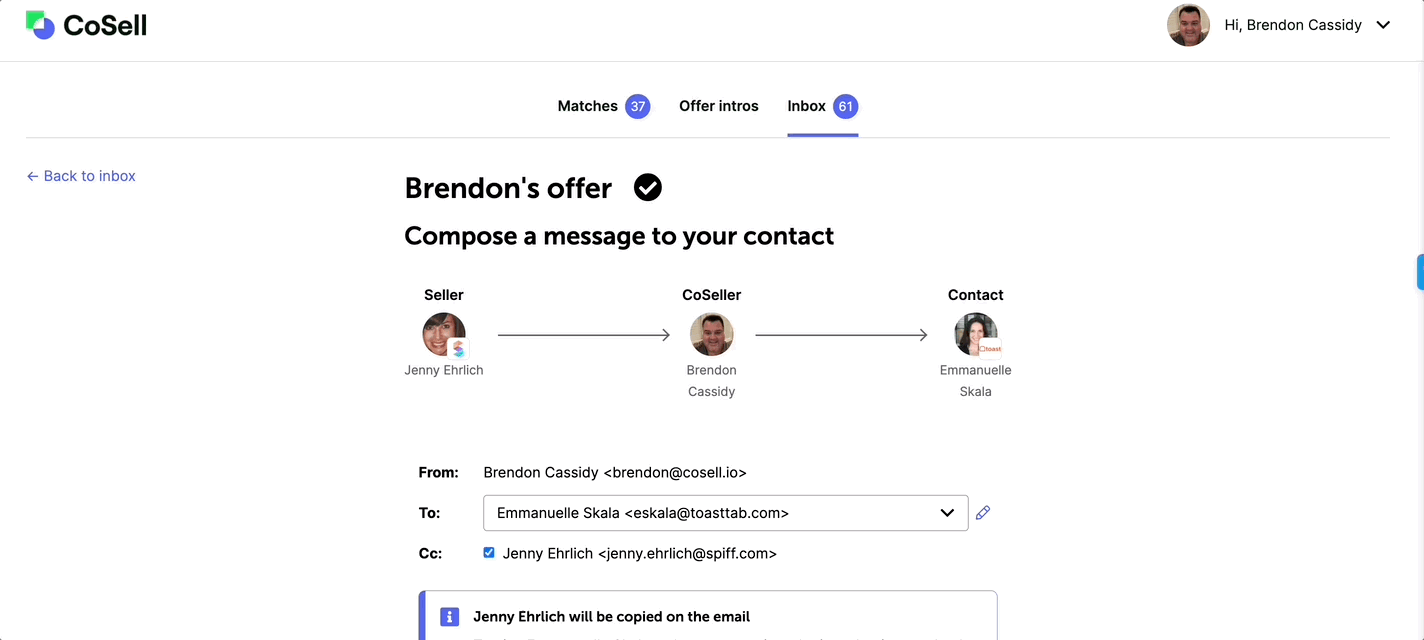Click the blue info icon in notice box
The height and width of the screenshot is (640, 1424).
point(450,617)
